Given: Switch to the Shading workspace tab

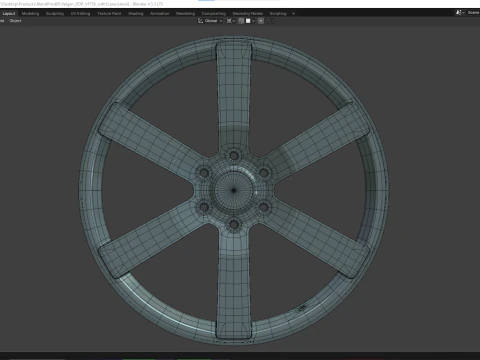Looking at the screenshot, I should pos(136,14).
